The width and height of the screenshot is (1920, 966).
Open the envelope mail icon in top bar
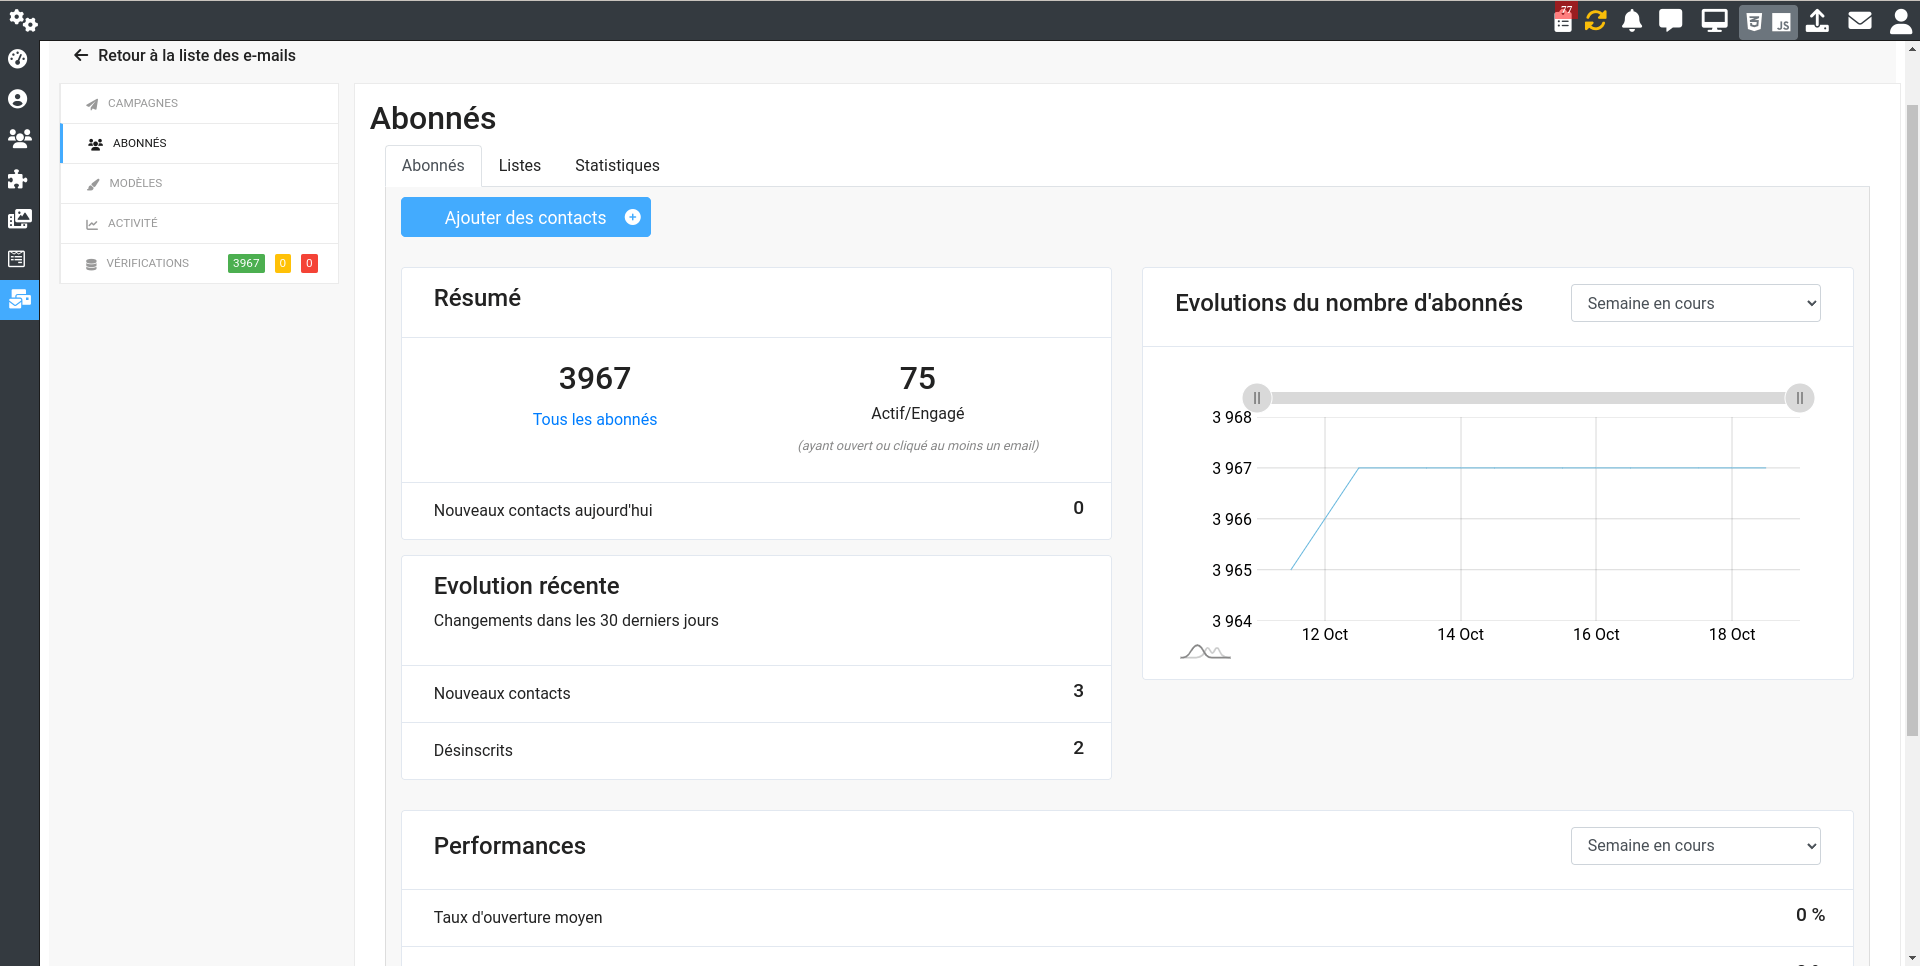[1860, 20]
